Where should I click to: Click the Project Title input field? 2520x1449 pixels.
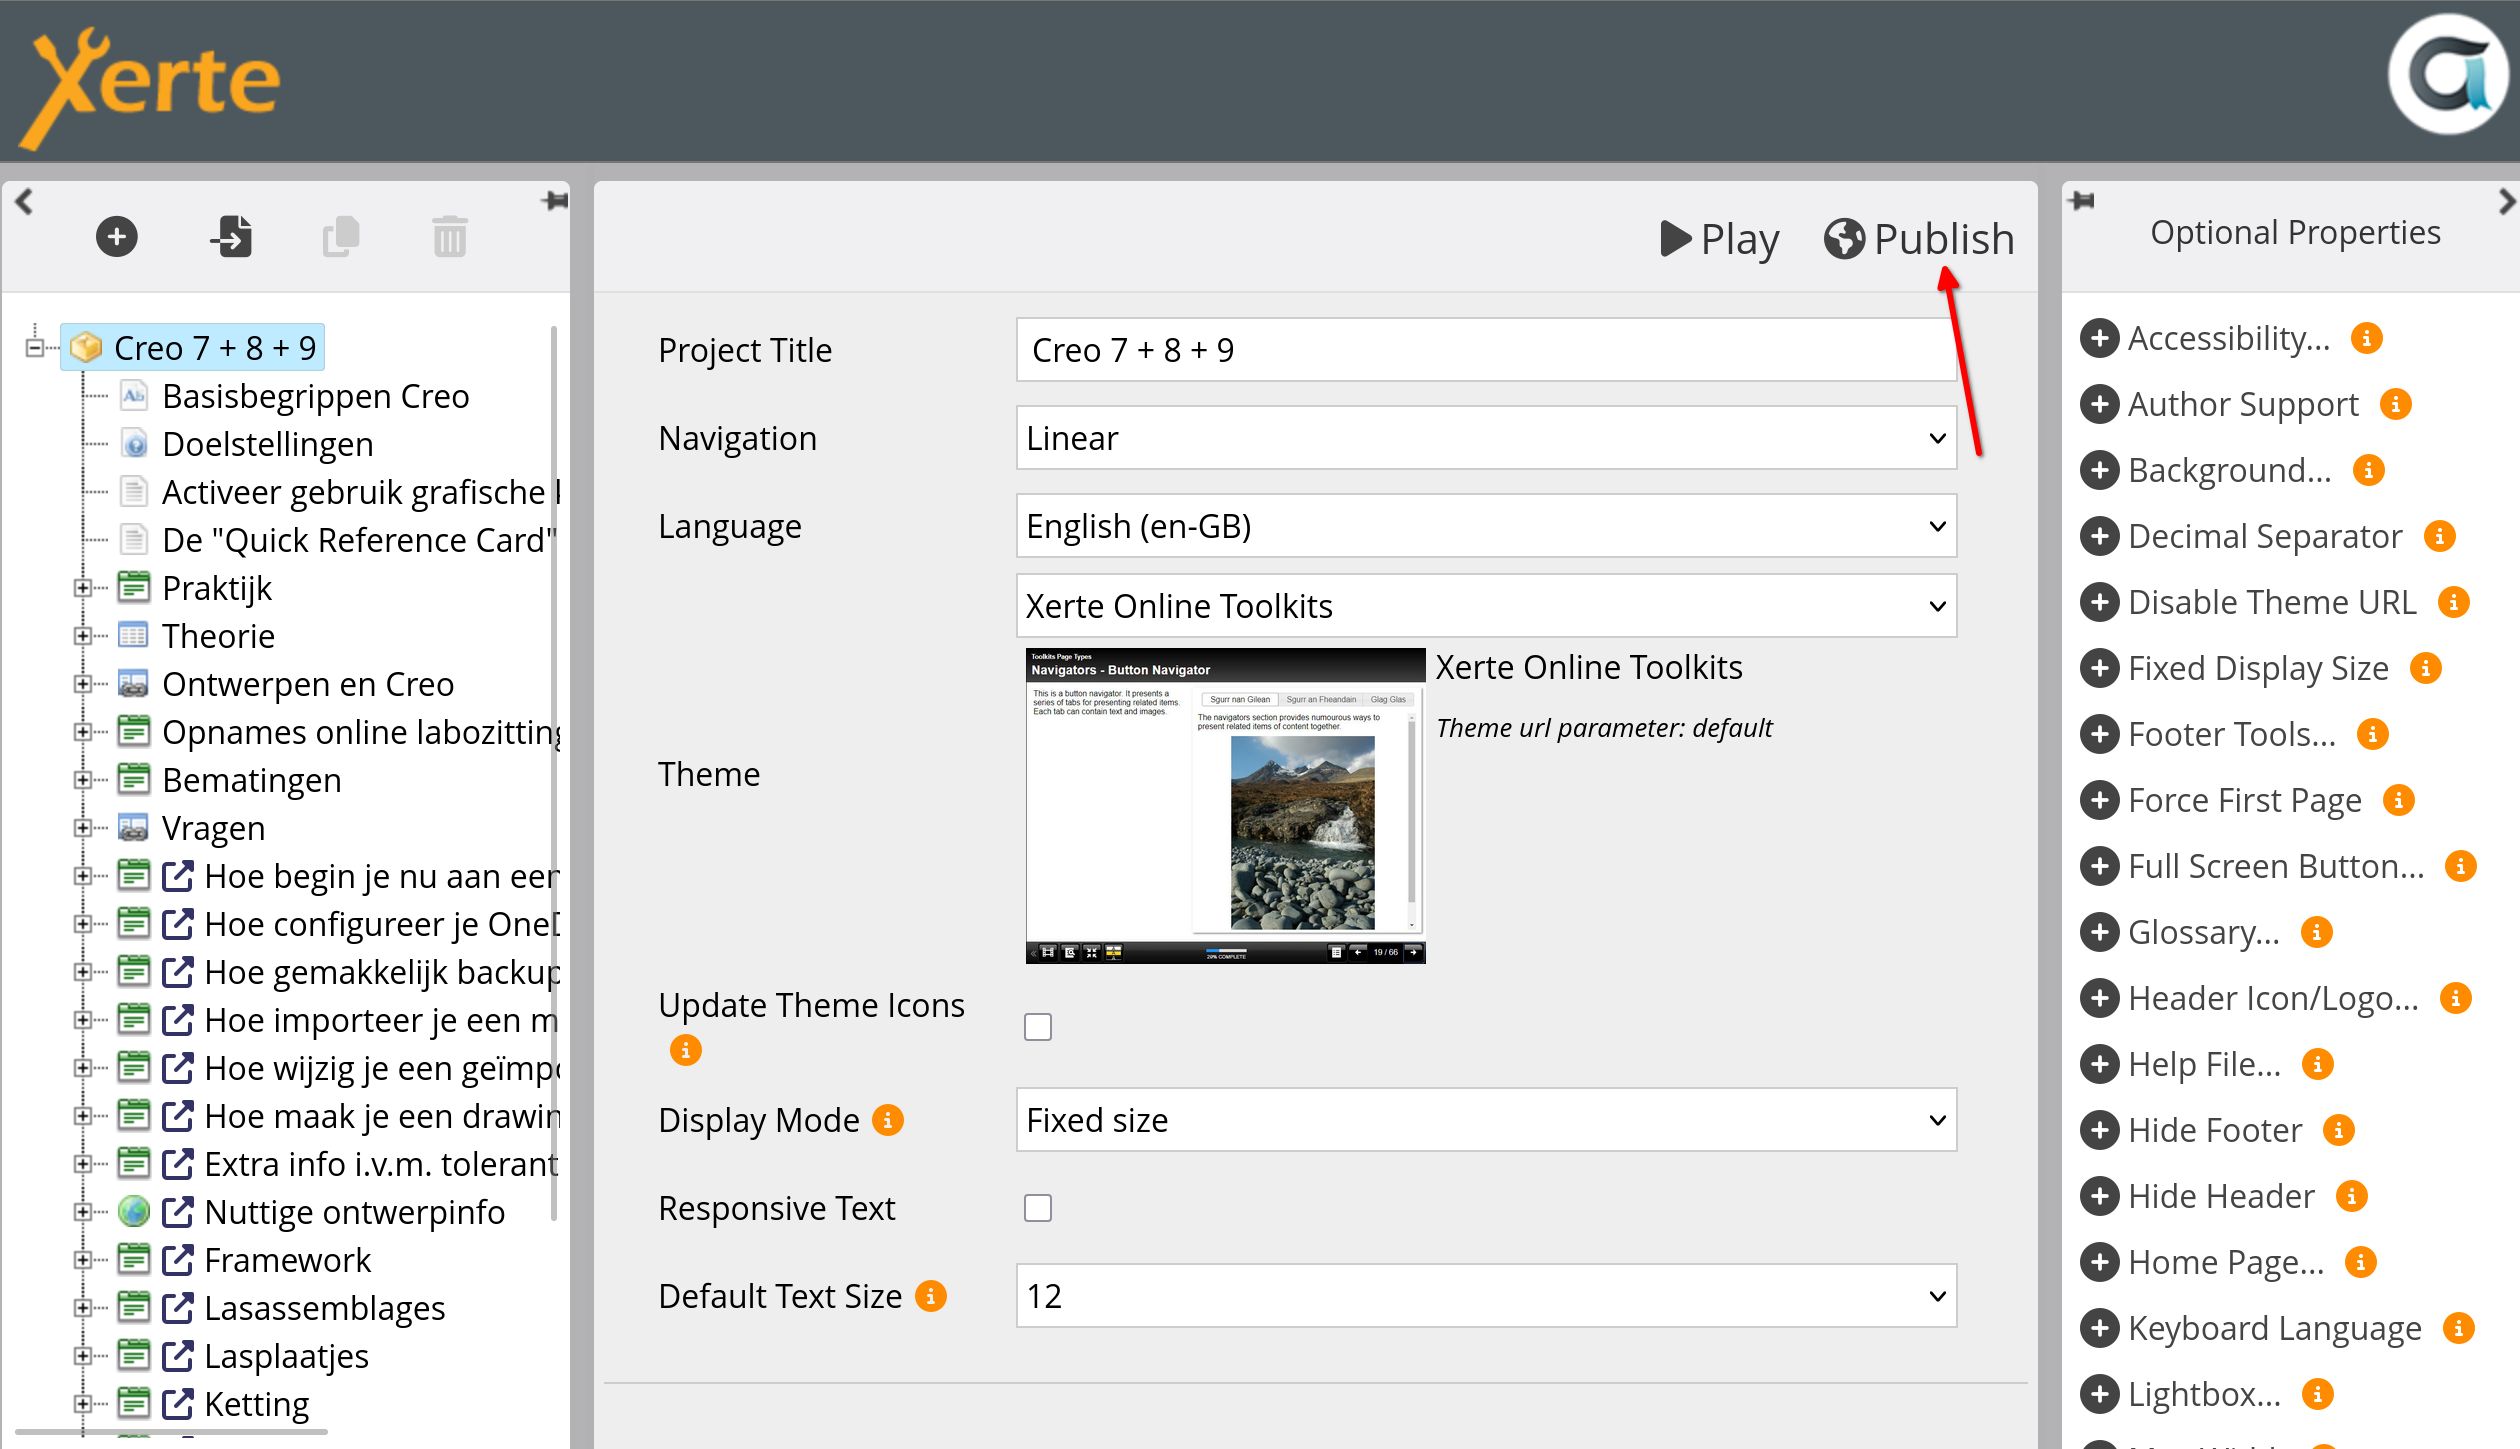[1485, 350]
